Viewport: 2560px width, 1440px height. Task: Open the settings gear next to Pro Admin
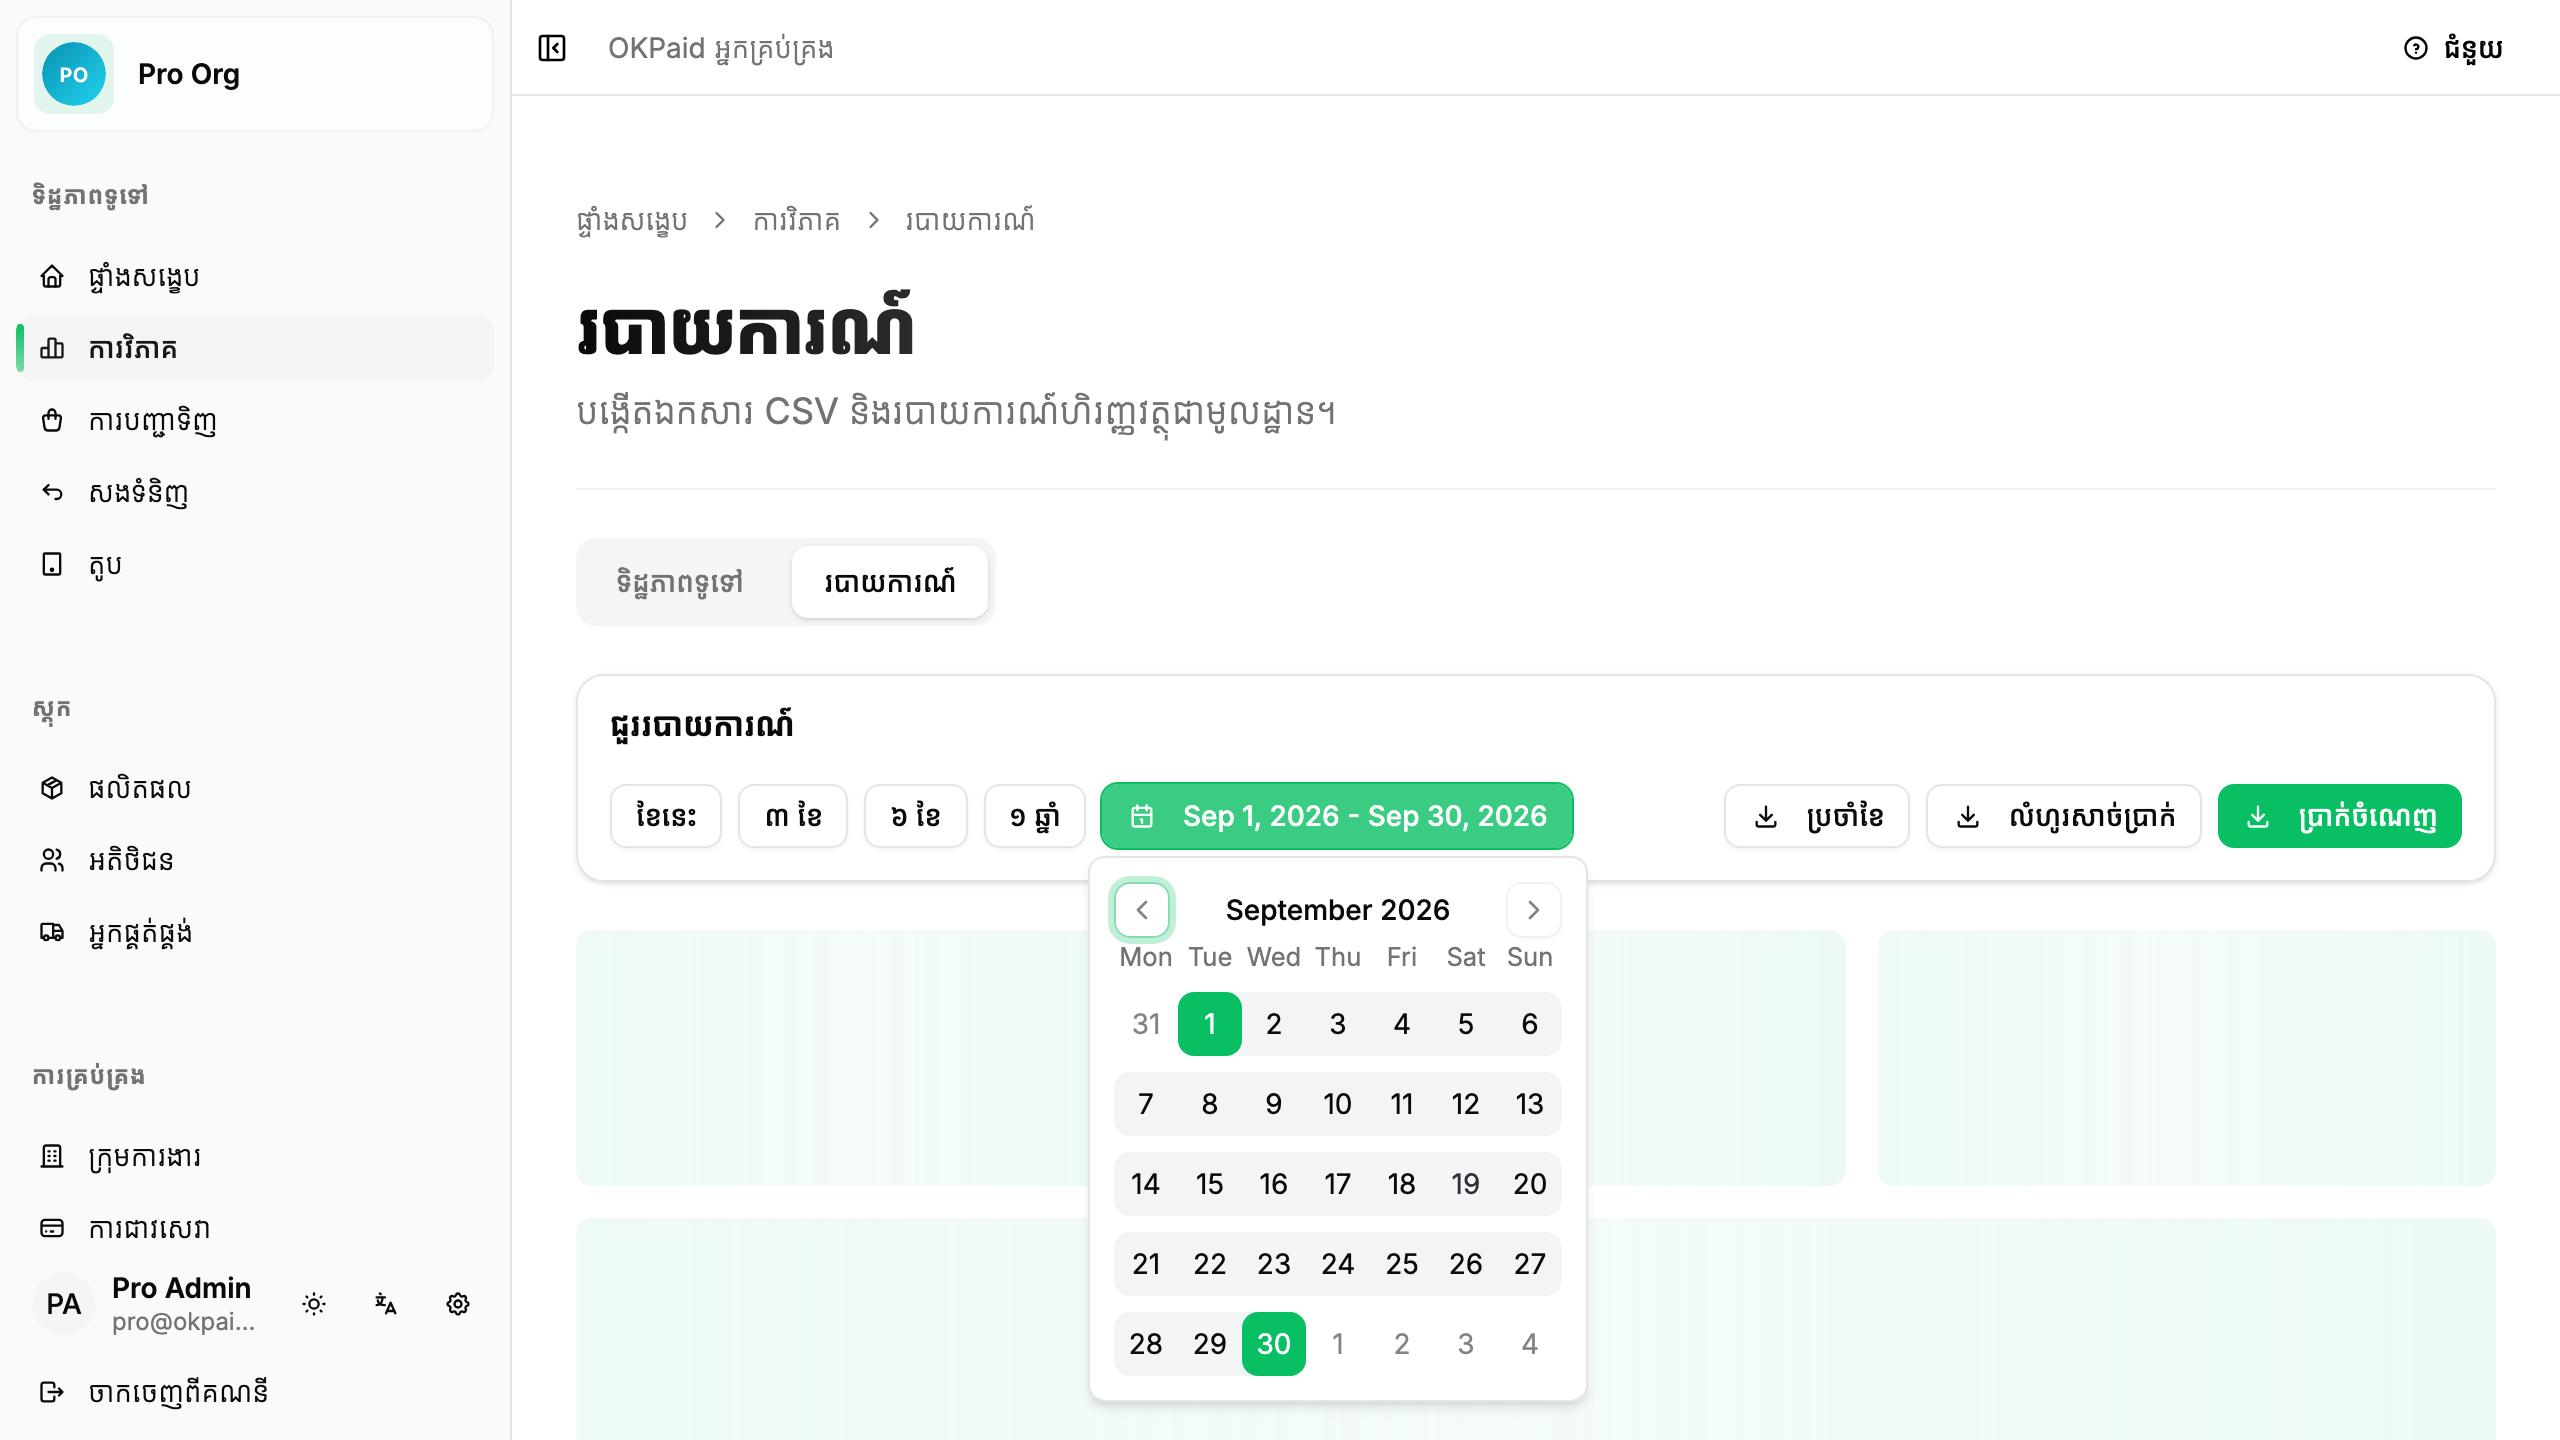click(x=458, y=1304)
